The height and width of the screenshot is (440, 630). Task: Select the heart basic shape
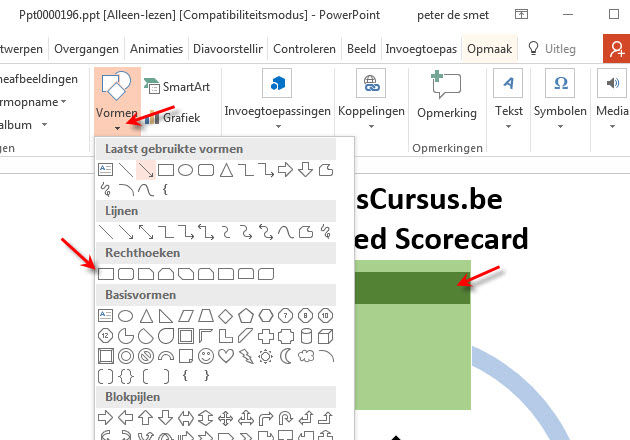(226, 356)
